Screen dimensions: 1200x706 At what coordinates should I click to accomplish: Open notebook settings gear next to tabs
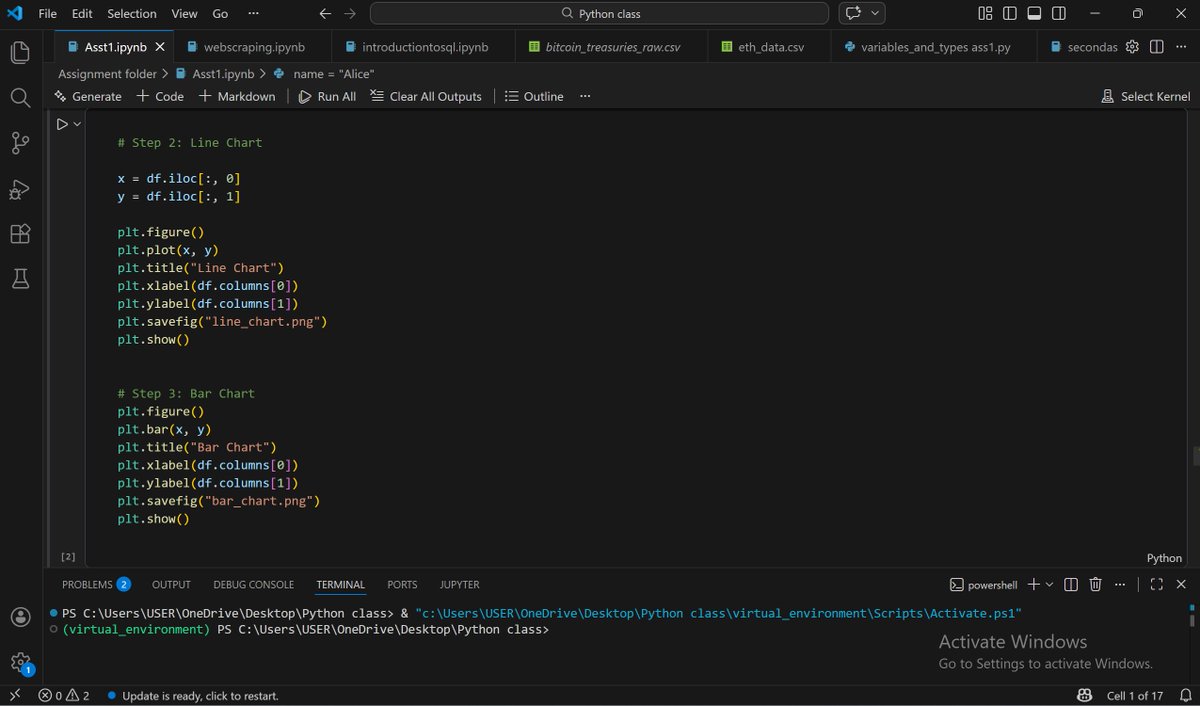point(1132,47)
